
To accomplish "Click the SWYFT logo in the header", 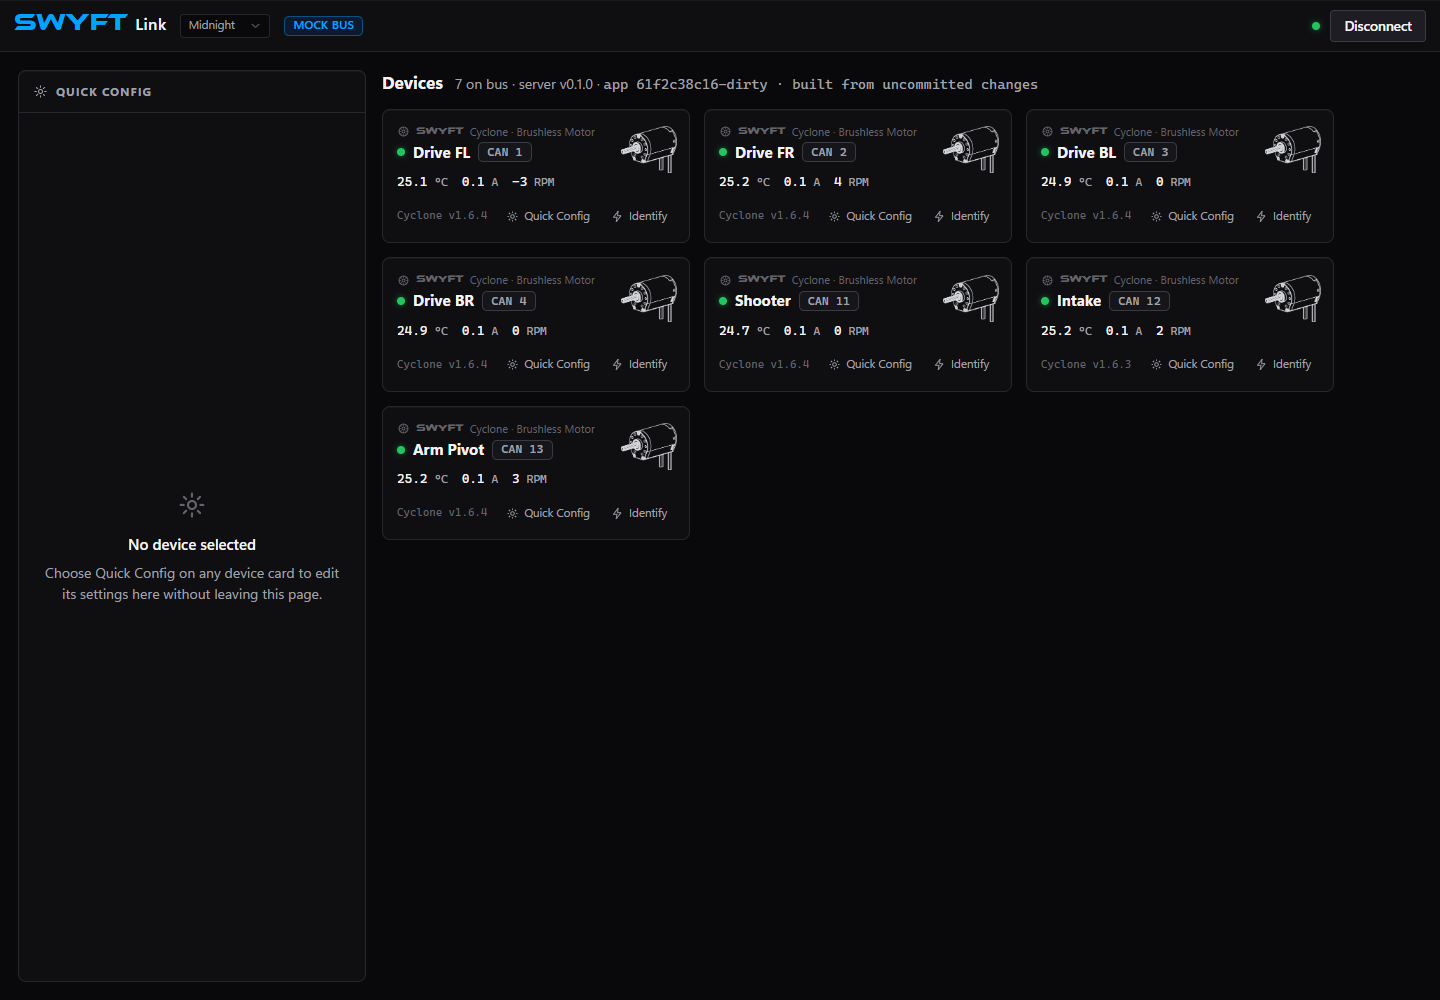I will (x=71, y=23).
